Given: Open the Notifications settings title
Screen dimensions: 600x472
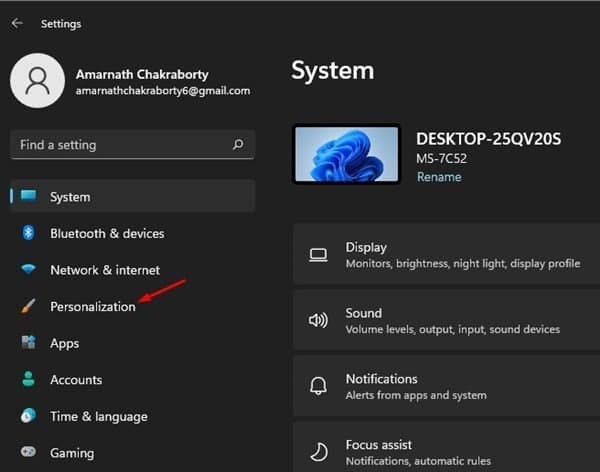Looking at the screenshot, I should point(382,379).
